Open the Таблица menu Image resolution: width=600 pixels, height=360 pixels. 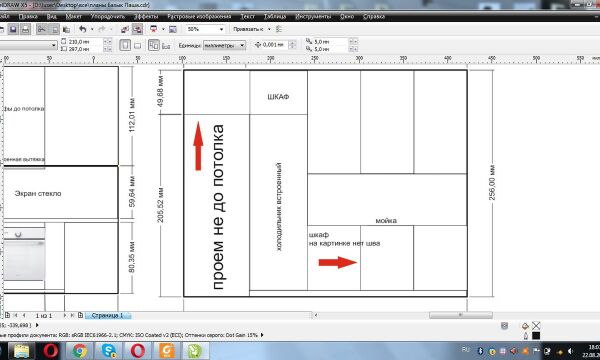coord(275,16)
